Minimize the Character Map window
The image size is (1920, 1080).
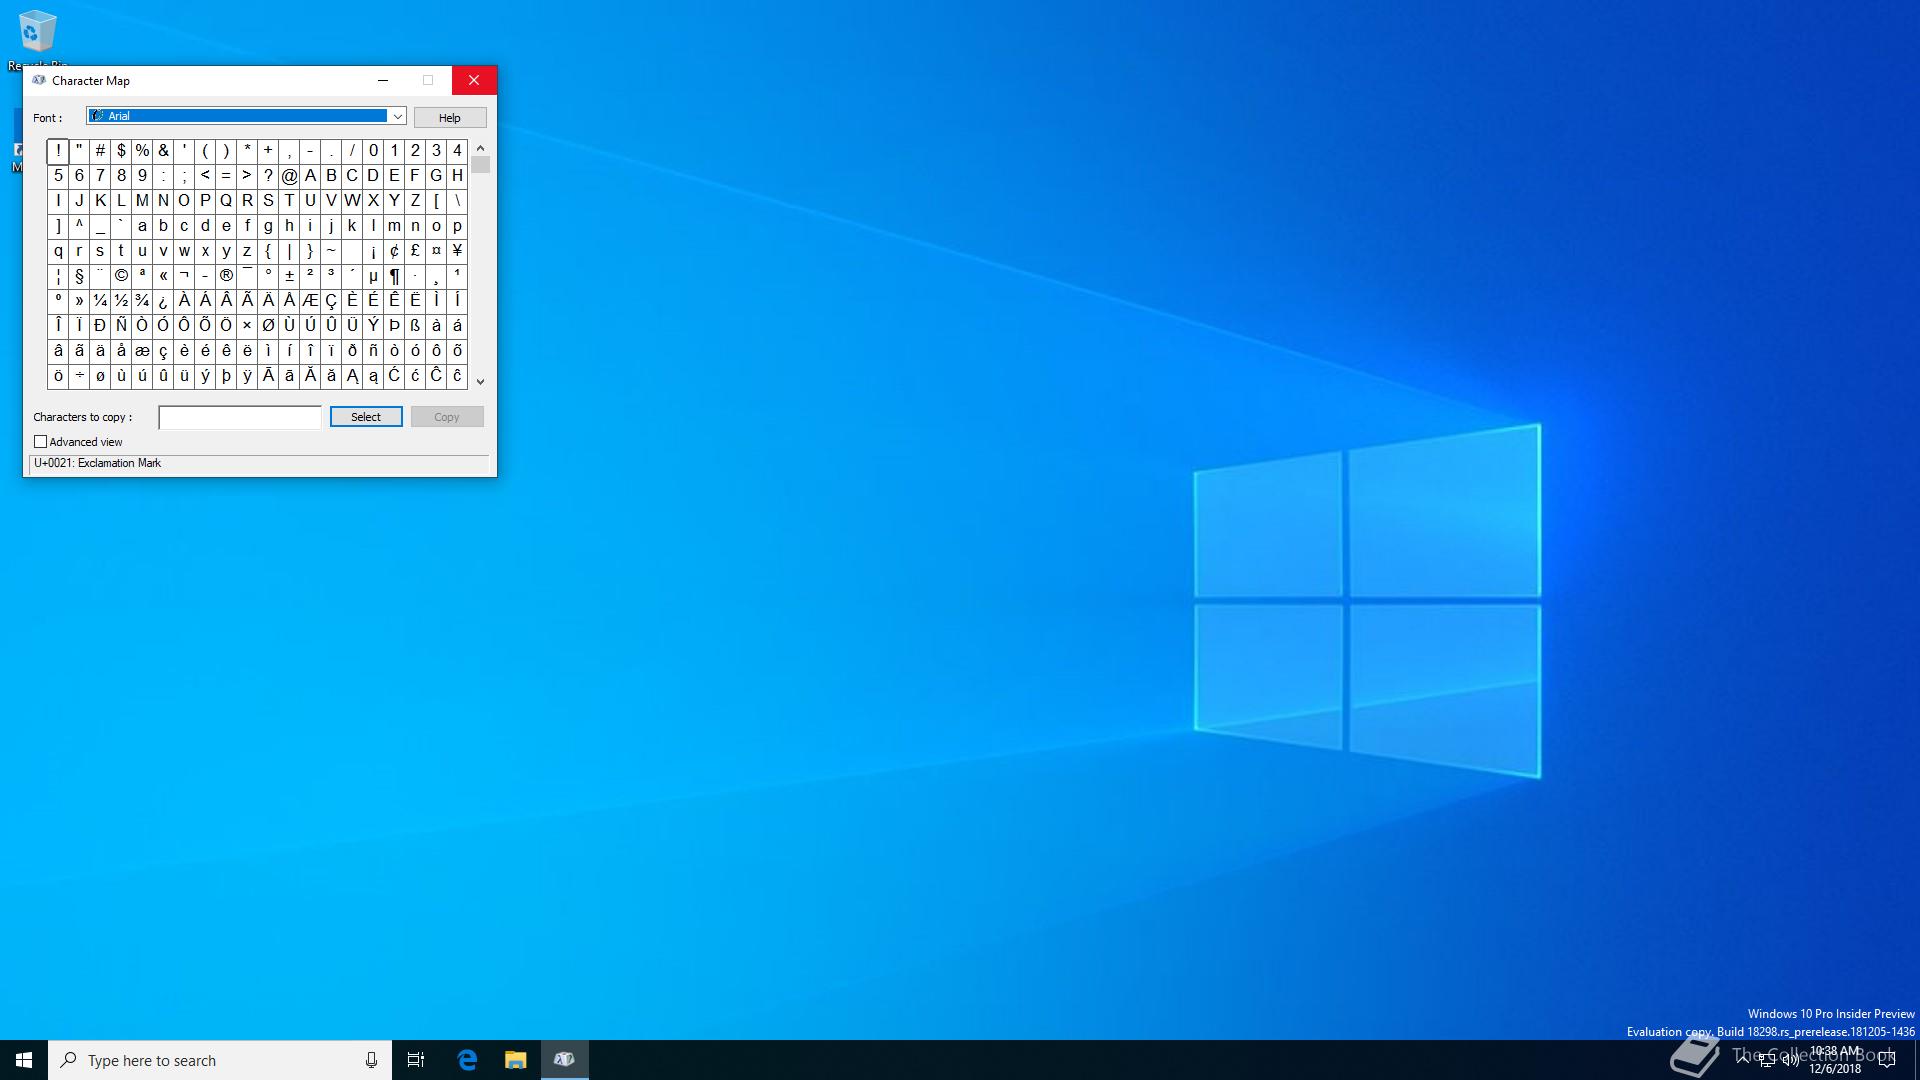pos(382,80)
